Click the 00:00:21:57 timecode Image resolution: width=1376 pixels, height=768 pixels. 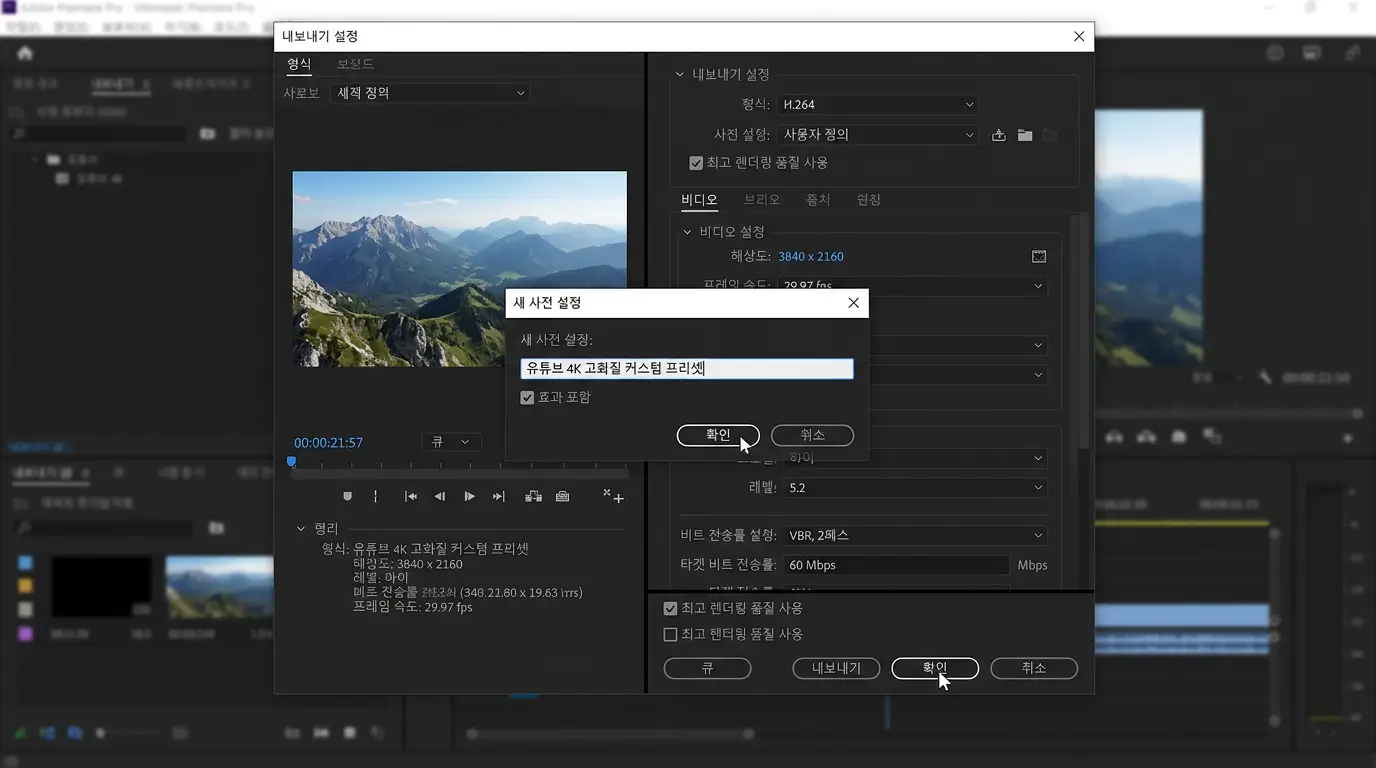tap(328, 443)
